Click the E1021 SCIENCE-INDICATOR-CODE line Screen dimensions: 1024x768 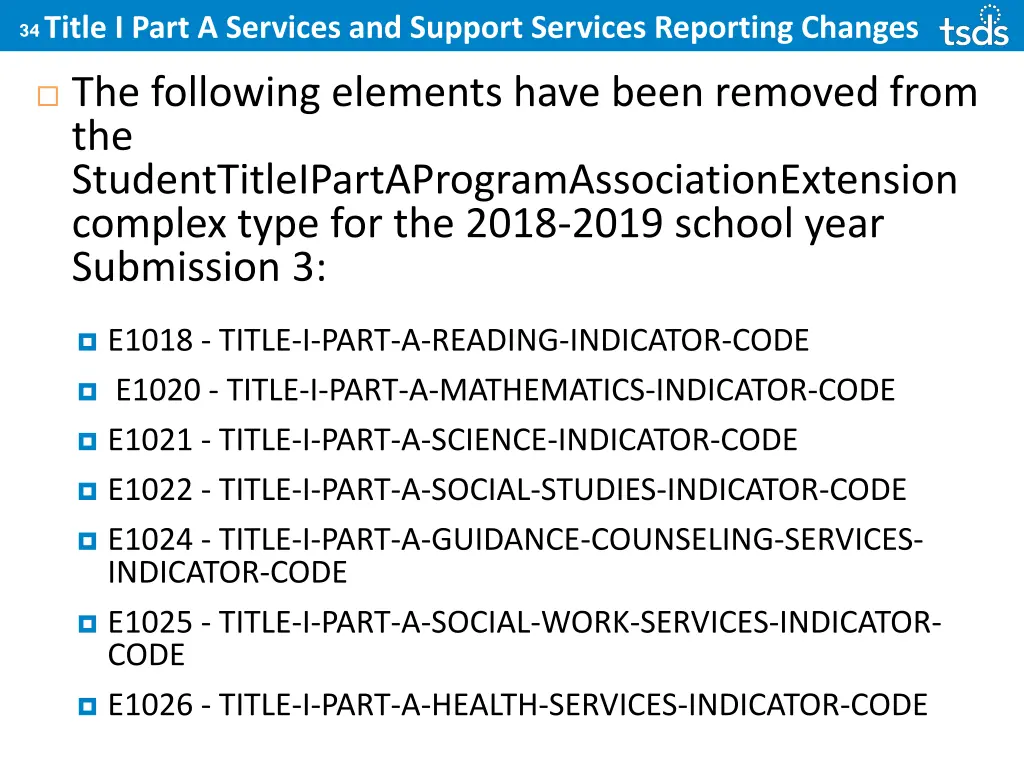coord(453,440)
